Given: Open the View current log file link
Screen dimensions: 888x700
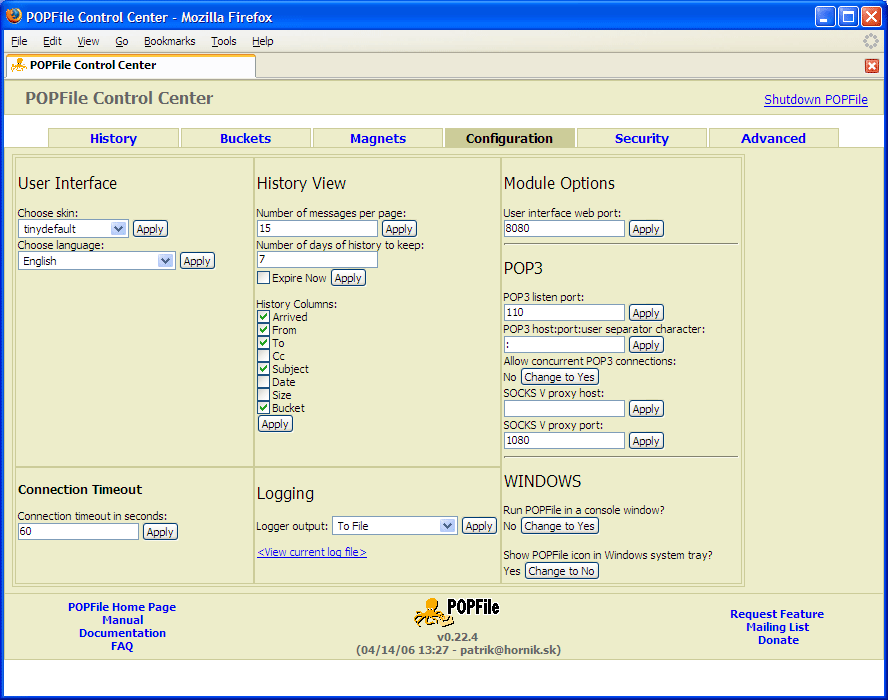Looking at the screenshot, I should pos(312,552).
